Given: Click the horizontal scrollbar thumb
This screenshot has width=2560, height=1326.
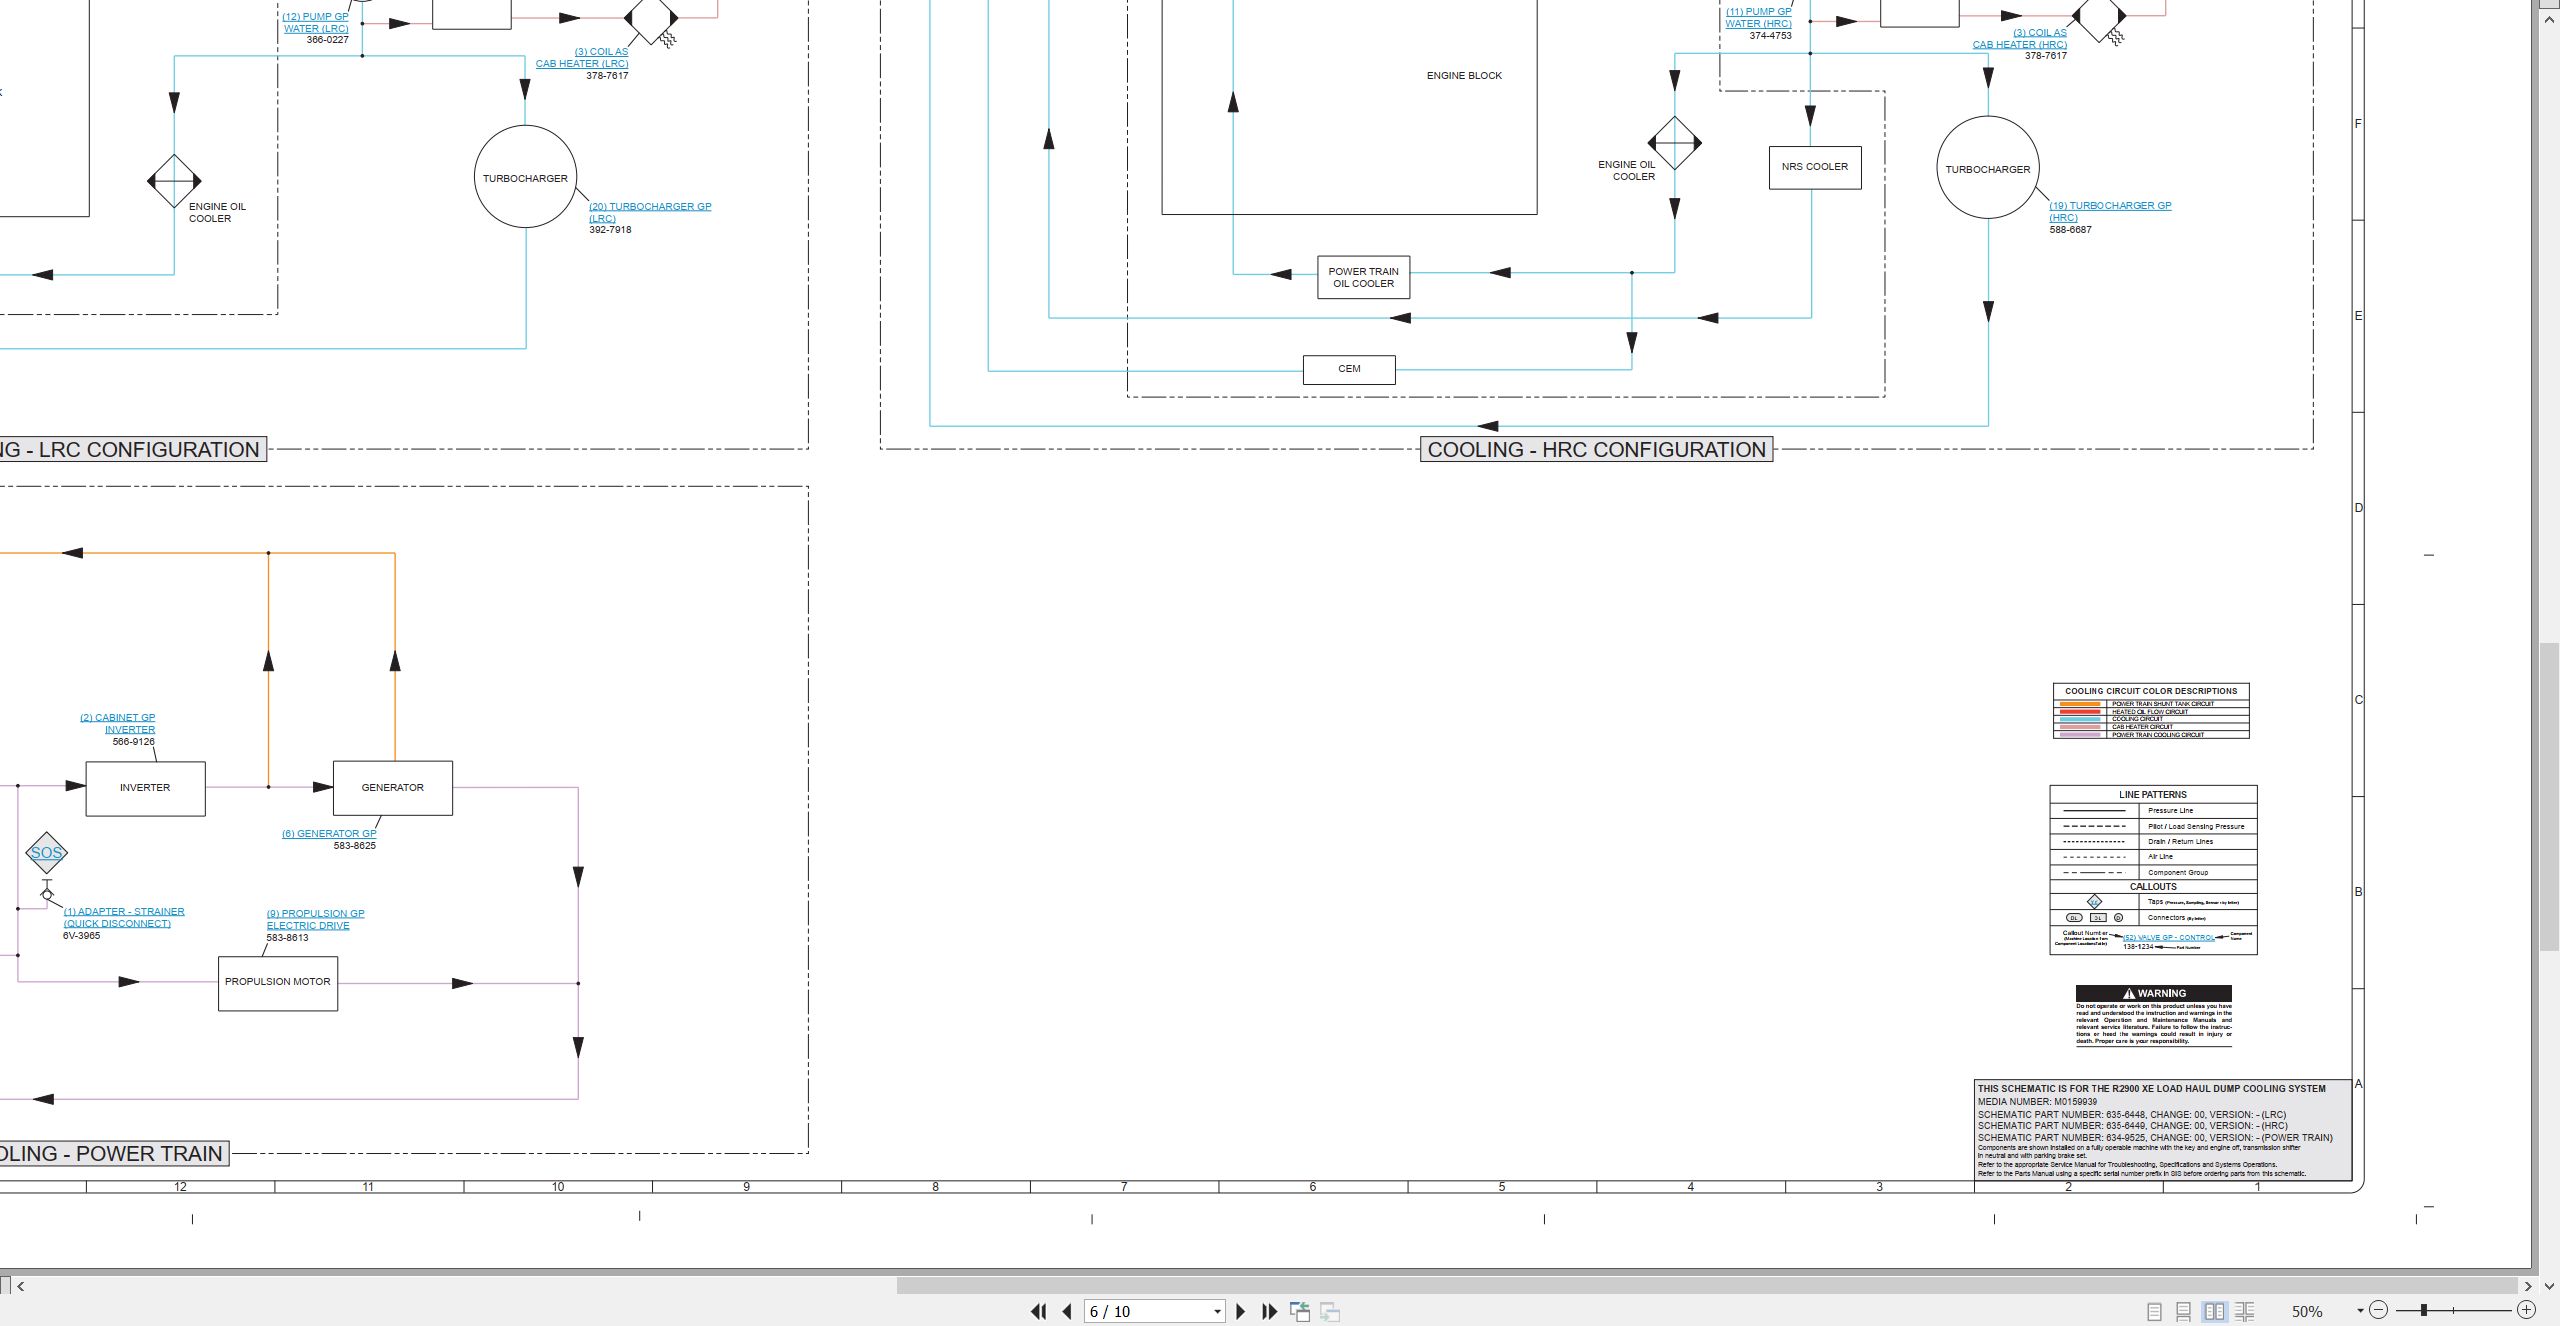Looking at the screenshot, I should tap(1707, 1286).
